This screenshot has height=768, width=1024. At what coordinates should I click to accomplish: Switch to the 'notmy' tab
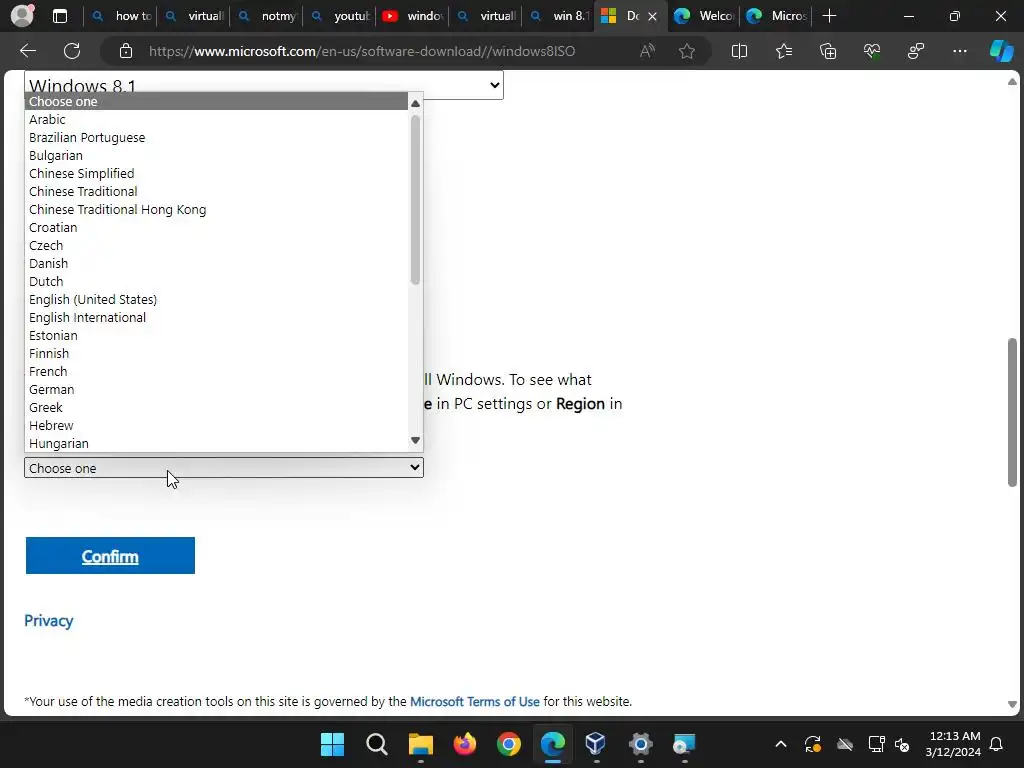[x=267, y=16]
